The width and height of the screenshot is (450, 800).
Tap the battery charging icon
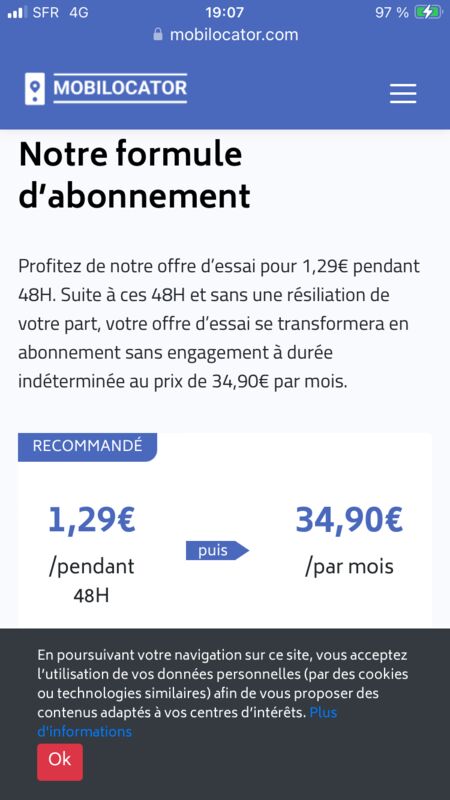pyautogui.click(x=429, y=12)
